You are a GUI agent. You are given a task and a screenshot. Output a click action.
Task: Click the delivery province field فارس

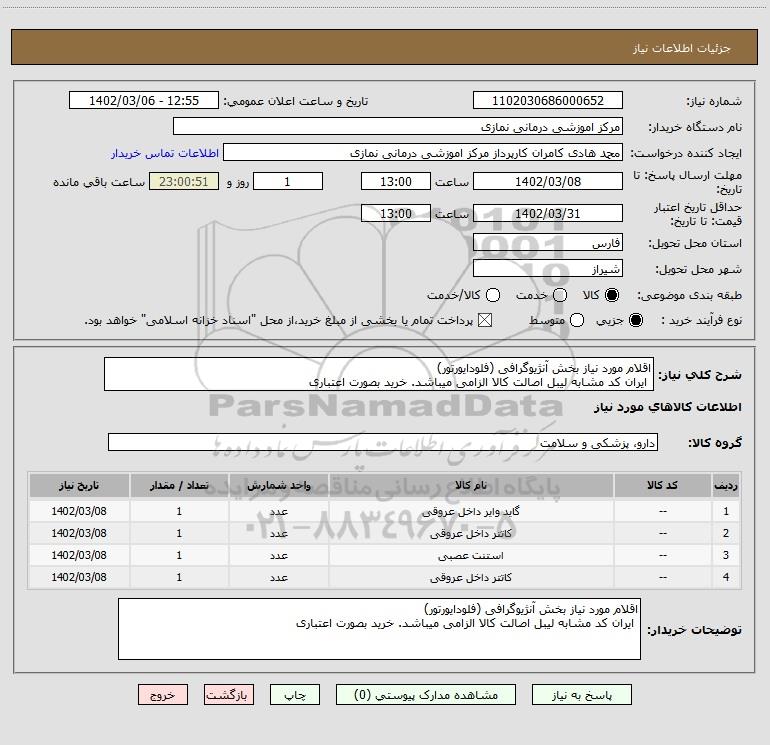click(548, 242)
